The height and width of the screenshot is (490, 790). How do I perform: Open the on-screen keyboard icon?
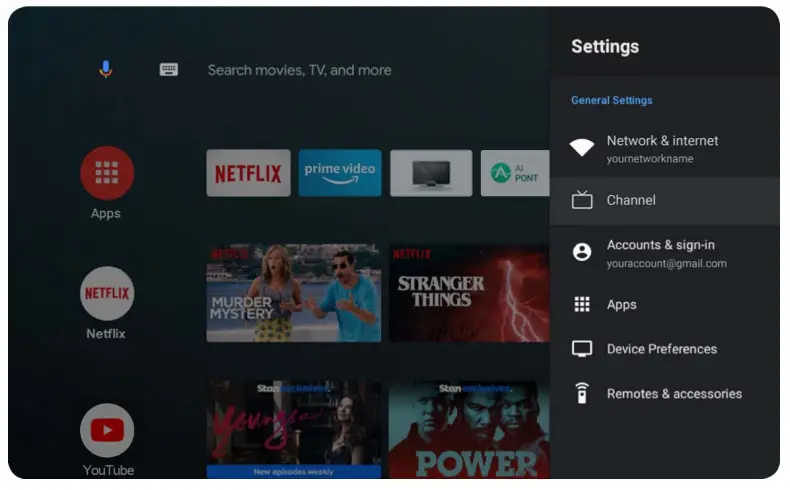tap(169, 69)
